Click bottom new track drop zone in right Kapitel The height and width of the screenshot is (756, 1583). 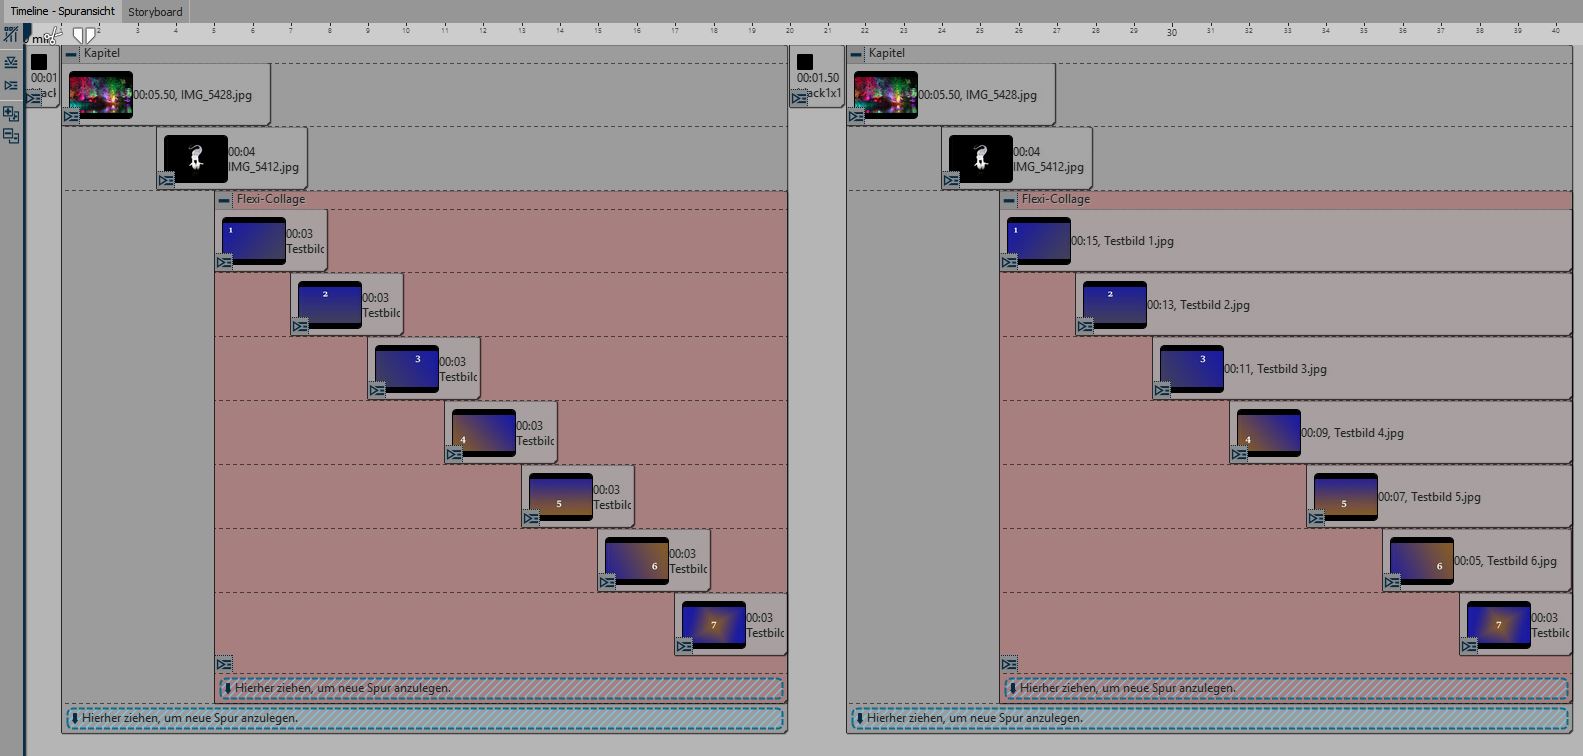1209,718
